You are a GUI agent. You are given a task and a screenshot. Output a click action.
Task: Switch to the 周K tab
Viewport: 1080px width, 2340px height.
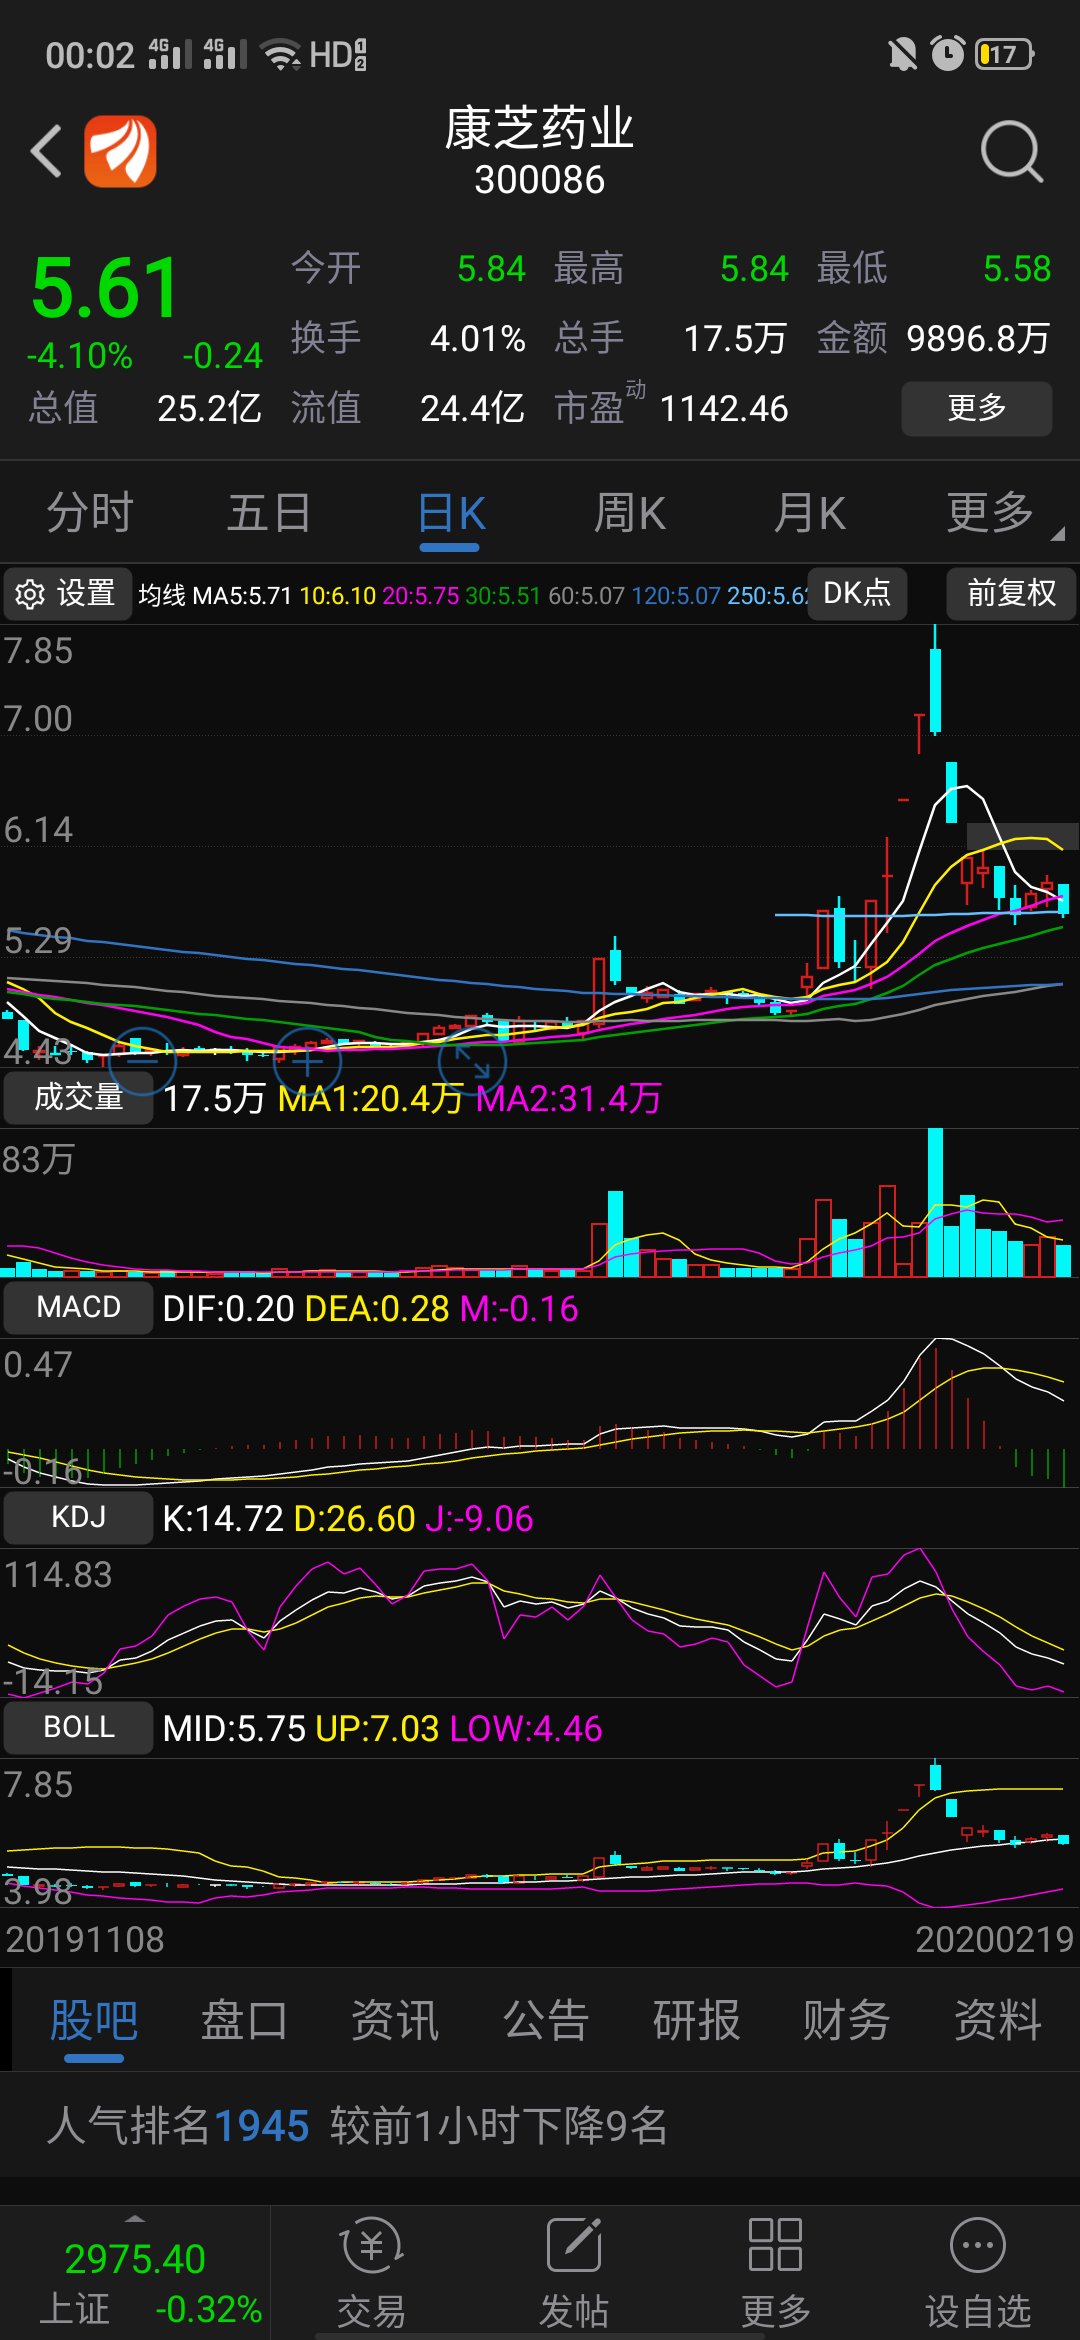[x=629, y=515]
